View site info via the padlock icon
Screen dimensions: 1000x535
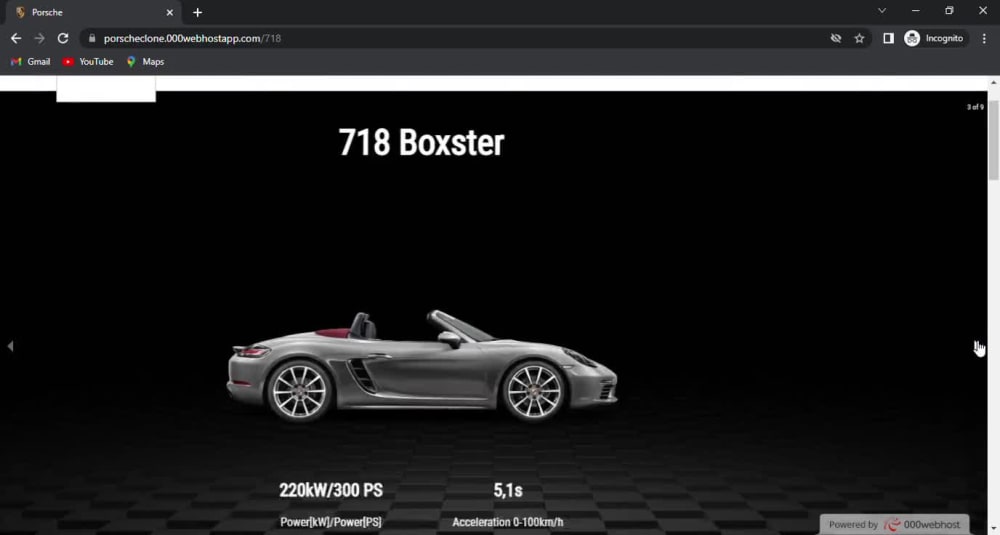point(92,38)
